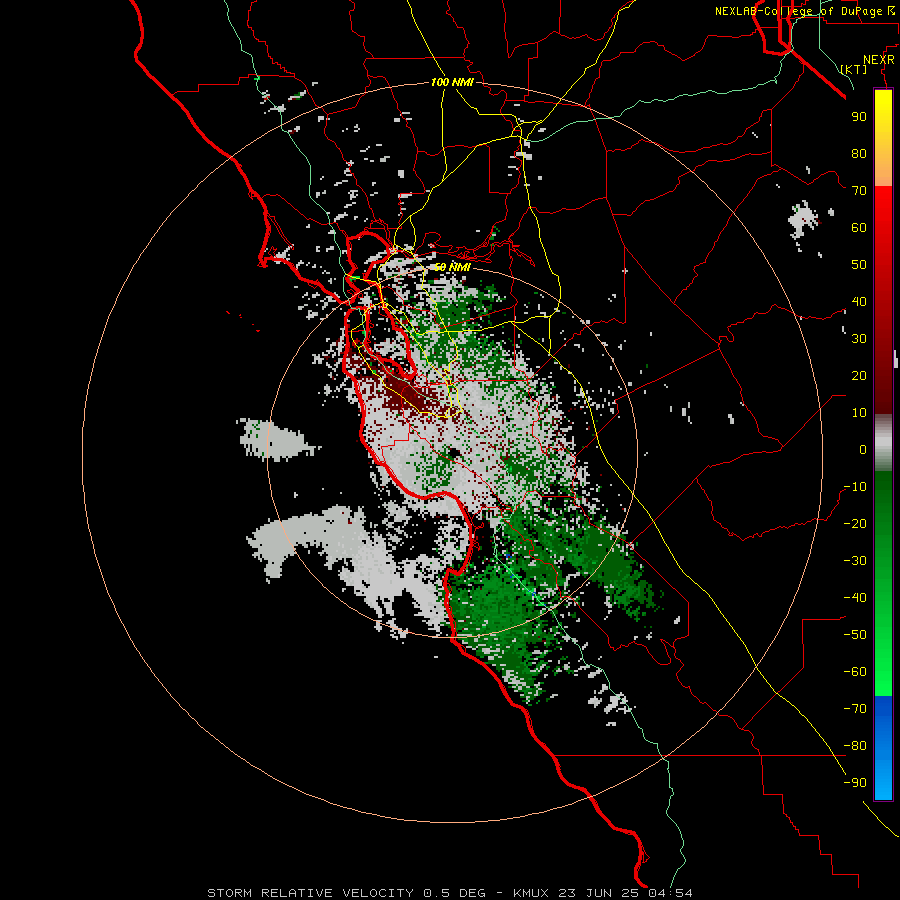
Task: Click the "100 NMI" range ring label
Action: [452, 82]
